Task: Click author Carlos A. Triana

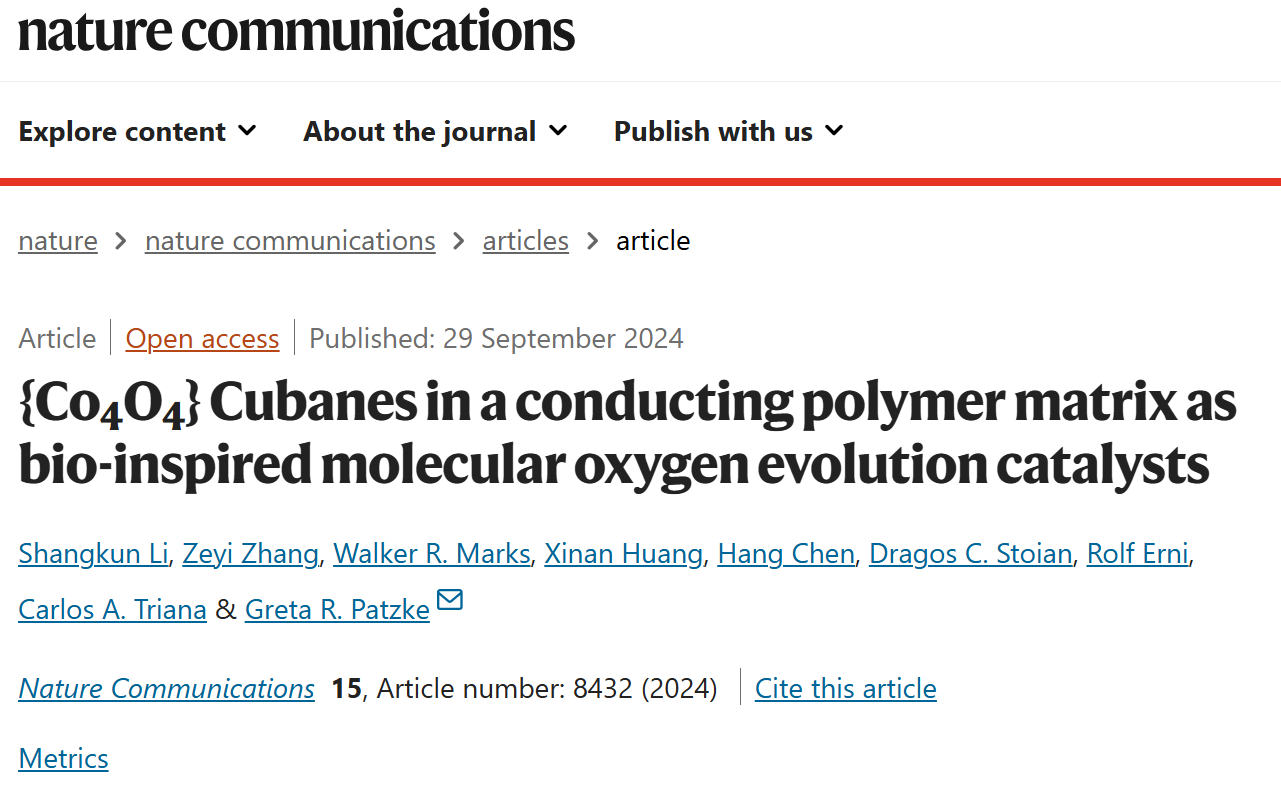Action: (112, 609)
